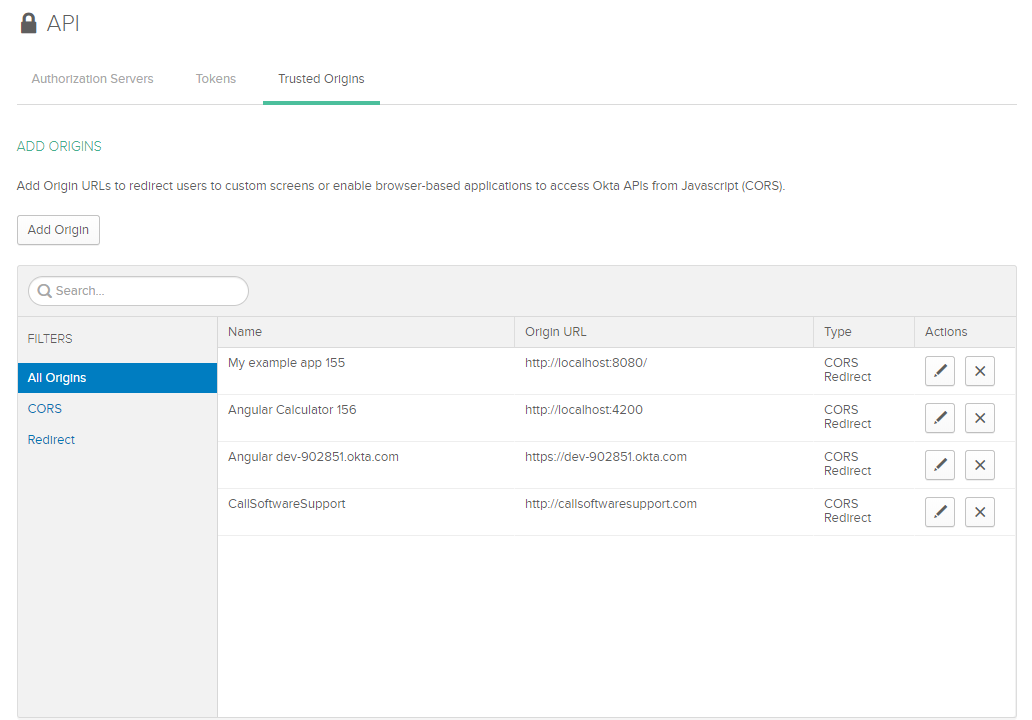The image size is (1032, 720).
Task: Select the Trusted Origins tab
Action: pos(321,79)
